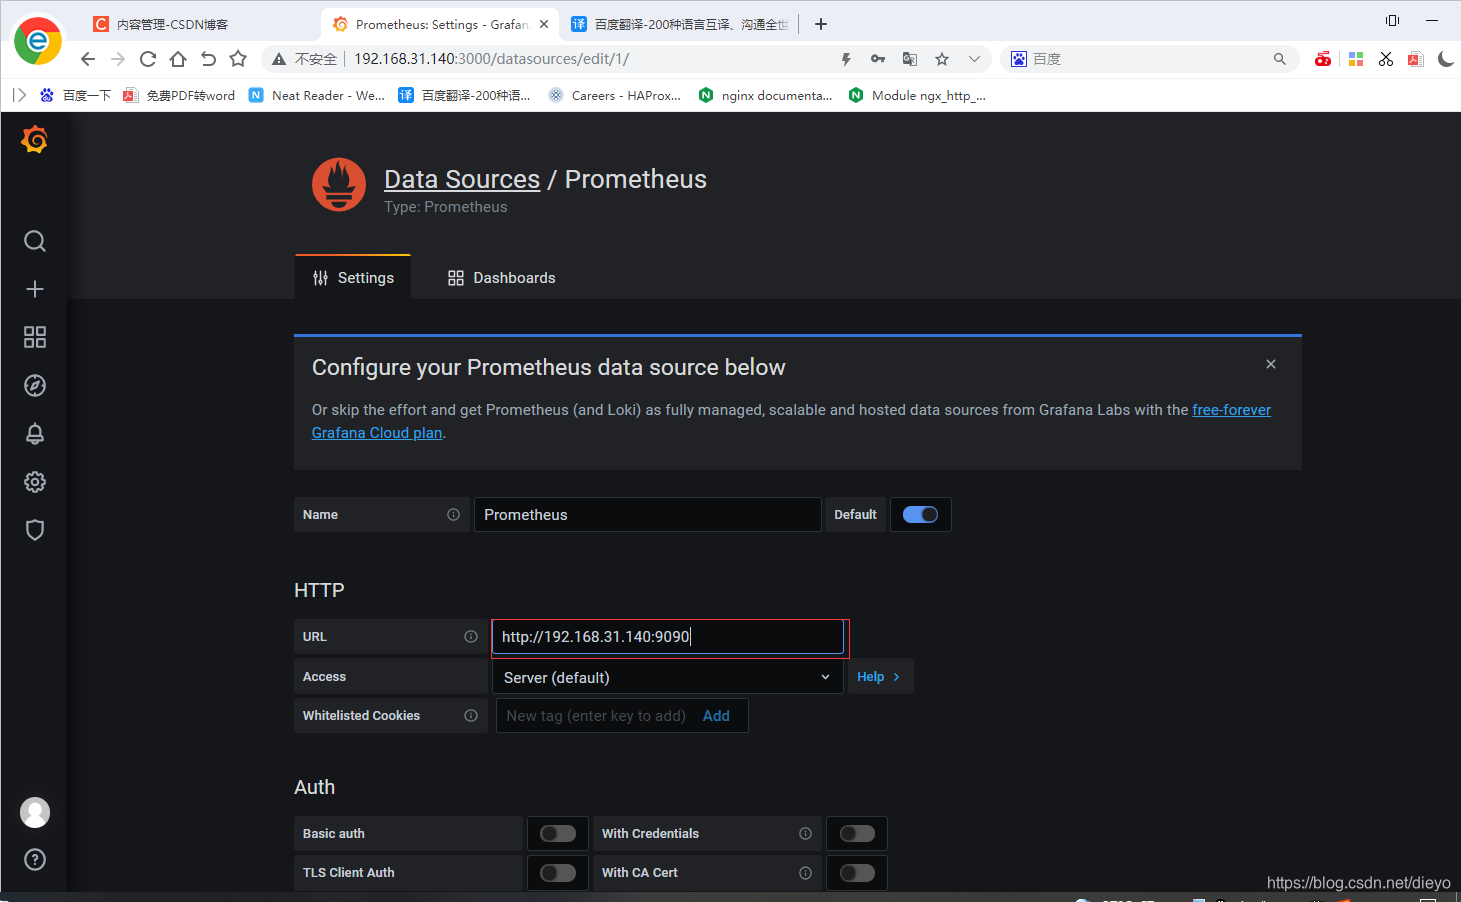
Task: Open the free-forever link
Action: tap(1231, 410)
